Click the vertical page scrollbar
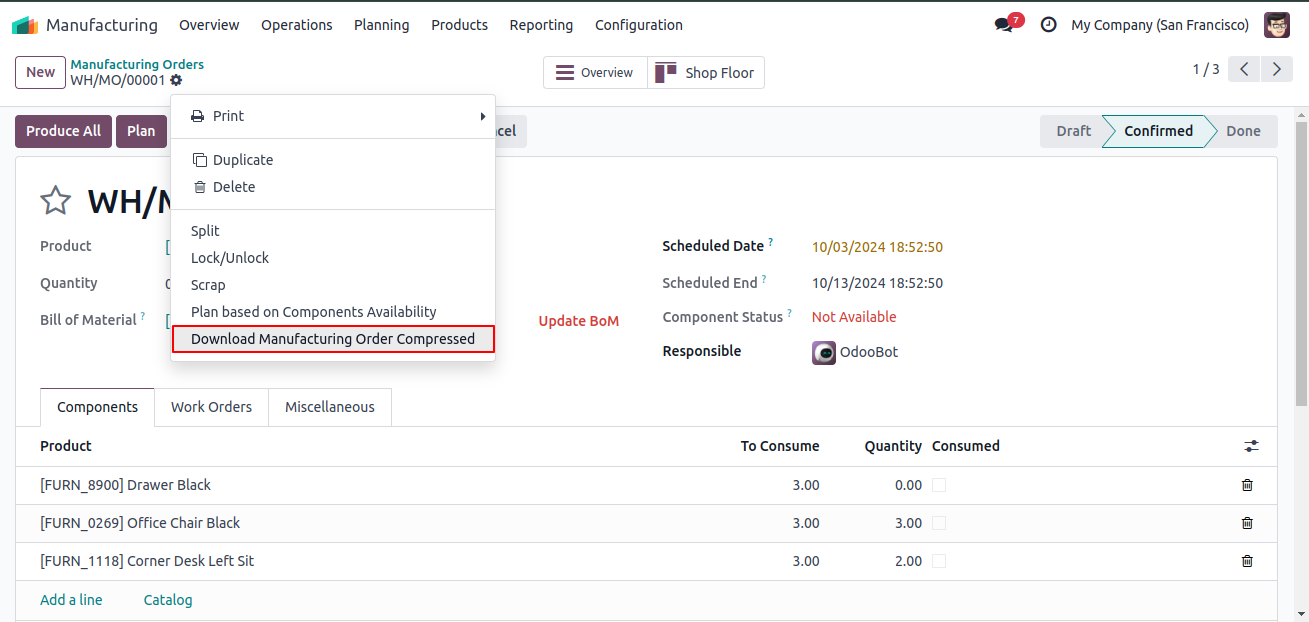The width and height of the screenshot is (1309, 622). [1301, 266]
